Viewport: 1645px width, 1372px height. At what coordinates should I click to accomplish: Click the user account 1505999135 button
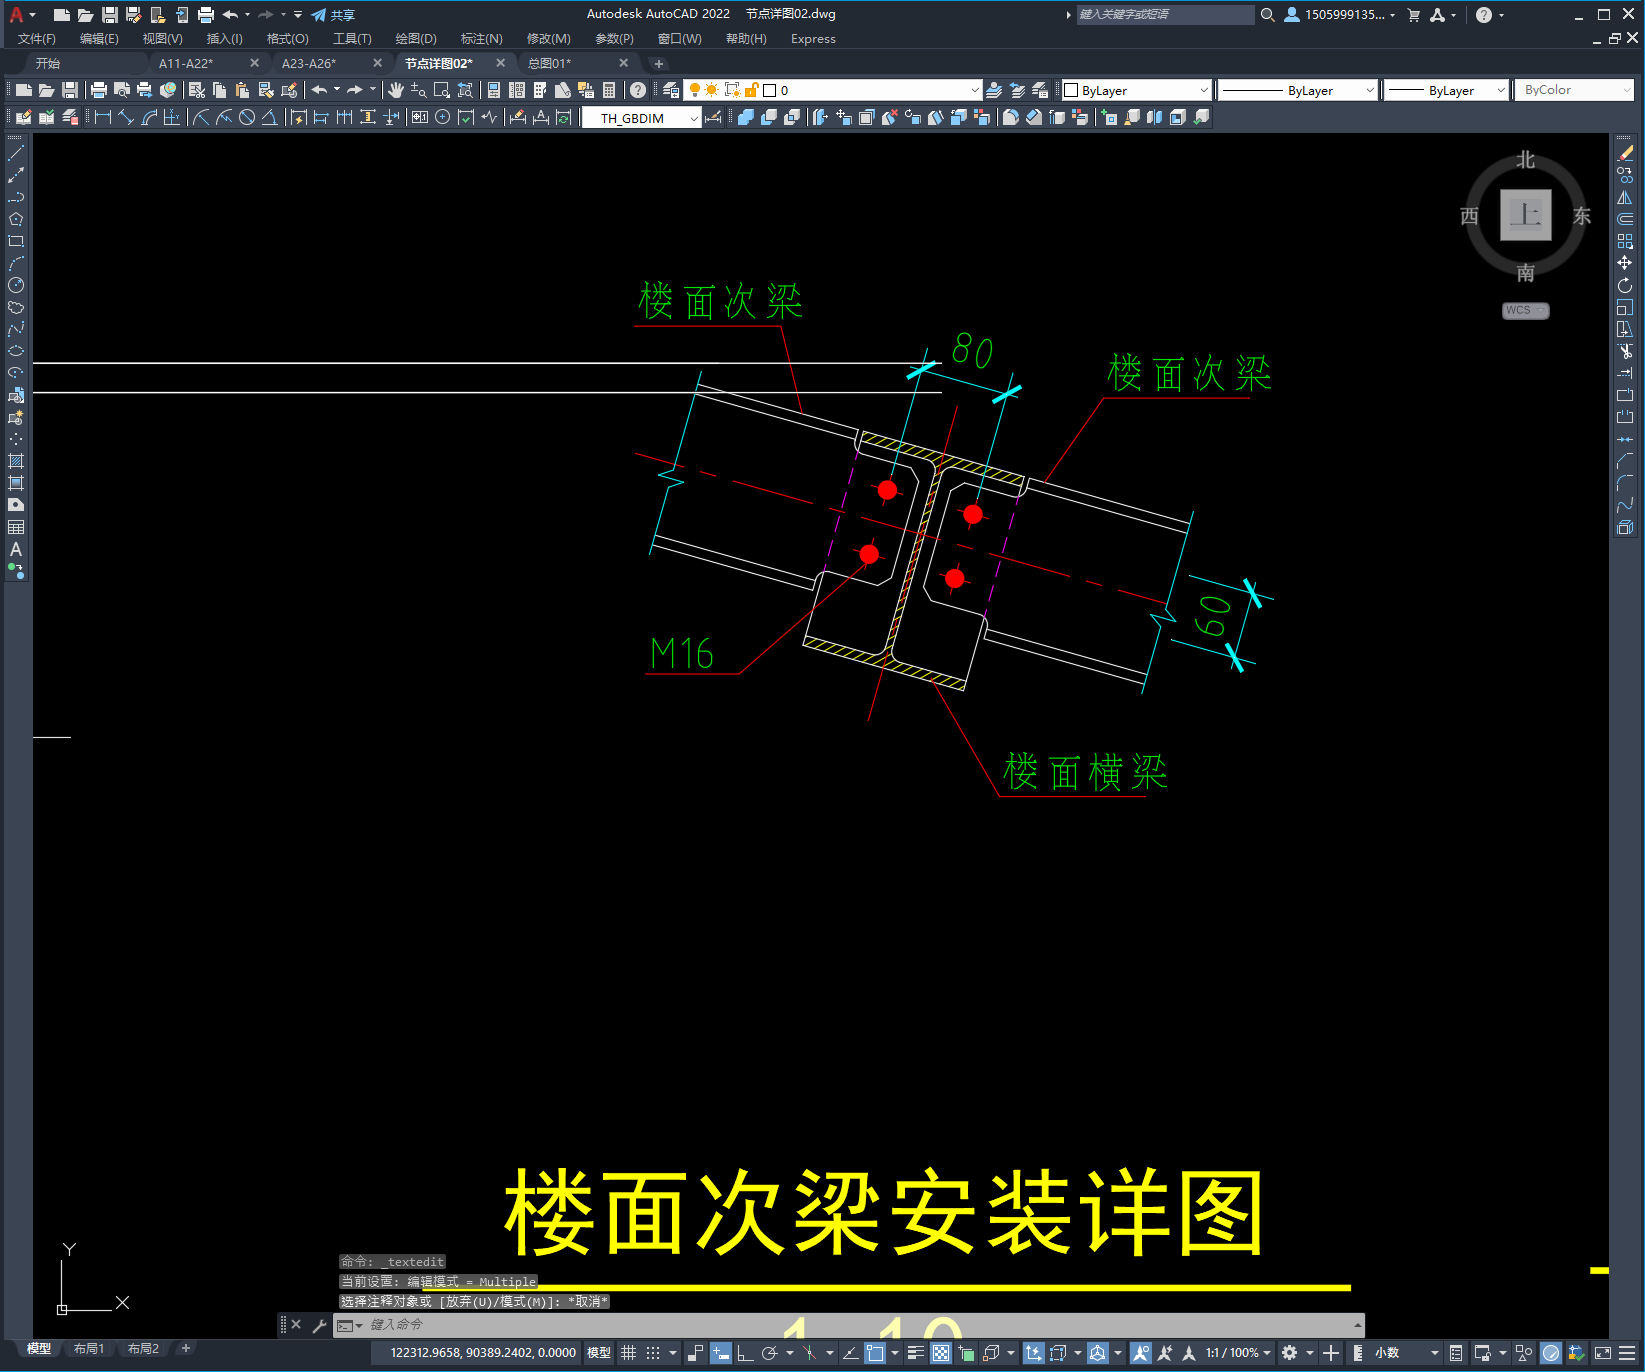tap(1339, 15)
